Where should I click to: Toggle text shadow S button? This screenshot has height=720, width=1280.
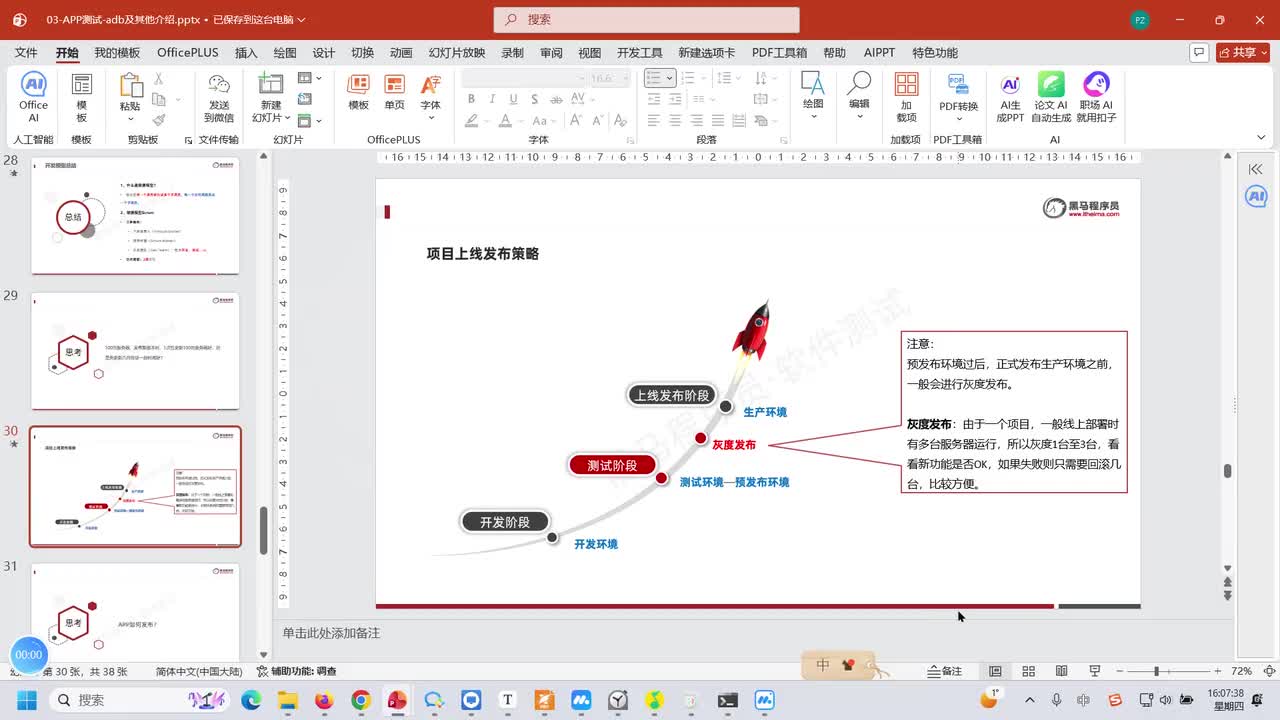coord(535,99)
